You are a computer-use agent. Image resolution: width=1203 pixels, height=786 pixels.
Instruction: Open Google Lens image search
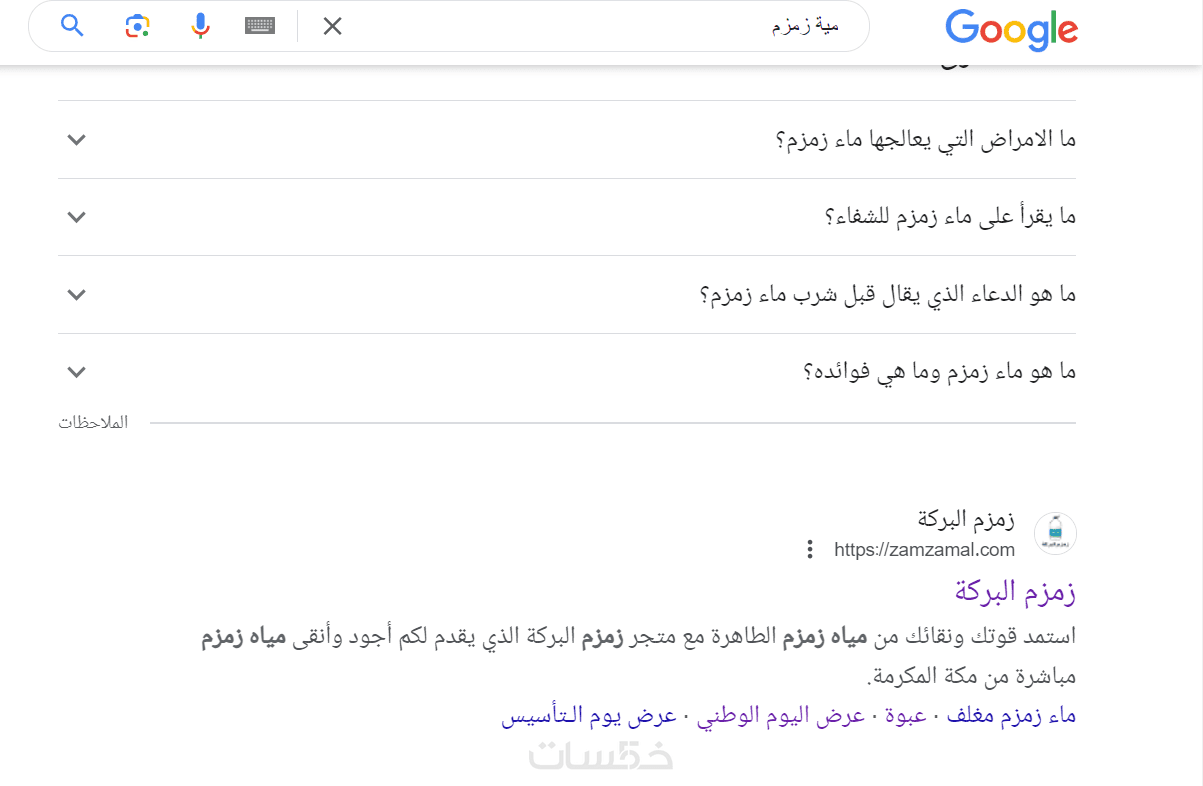pyautogui.click(x=137, y=26)
